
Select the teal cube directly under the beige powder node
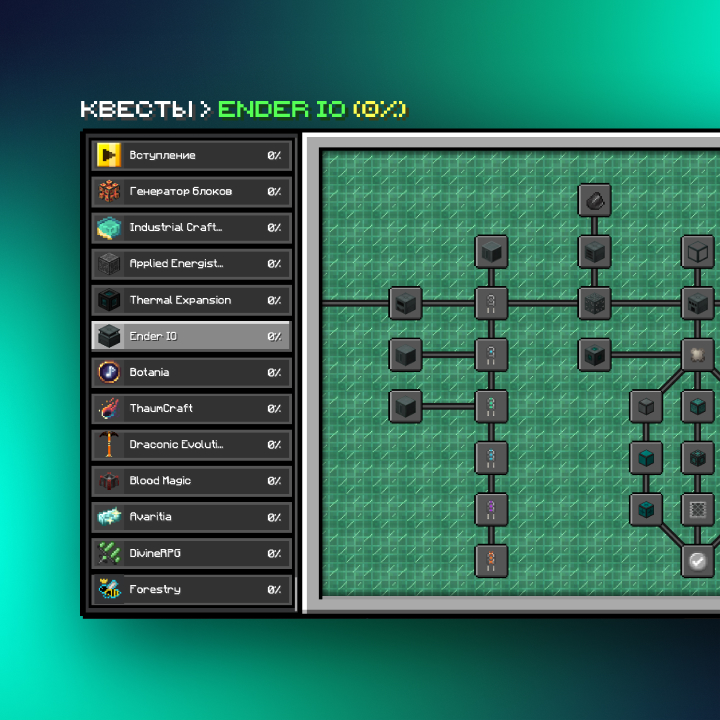698,406
